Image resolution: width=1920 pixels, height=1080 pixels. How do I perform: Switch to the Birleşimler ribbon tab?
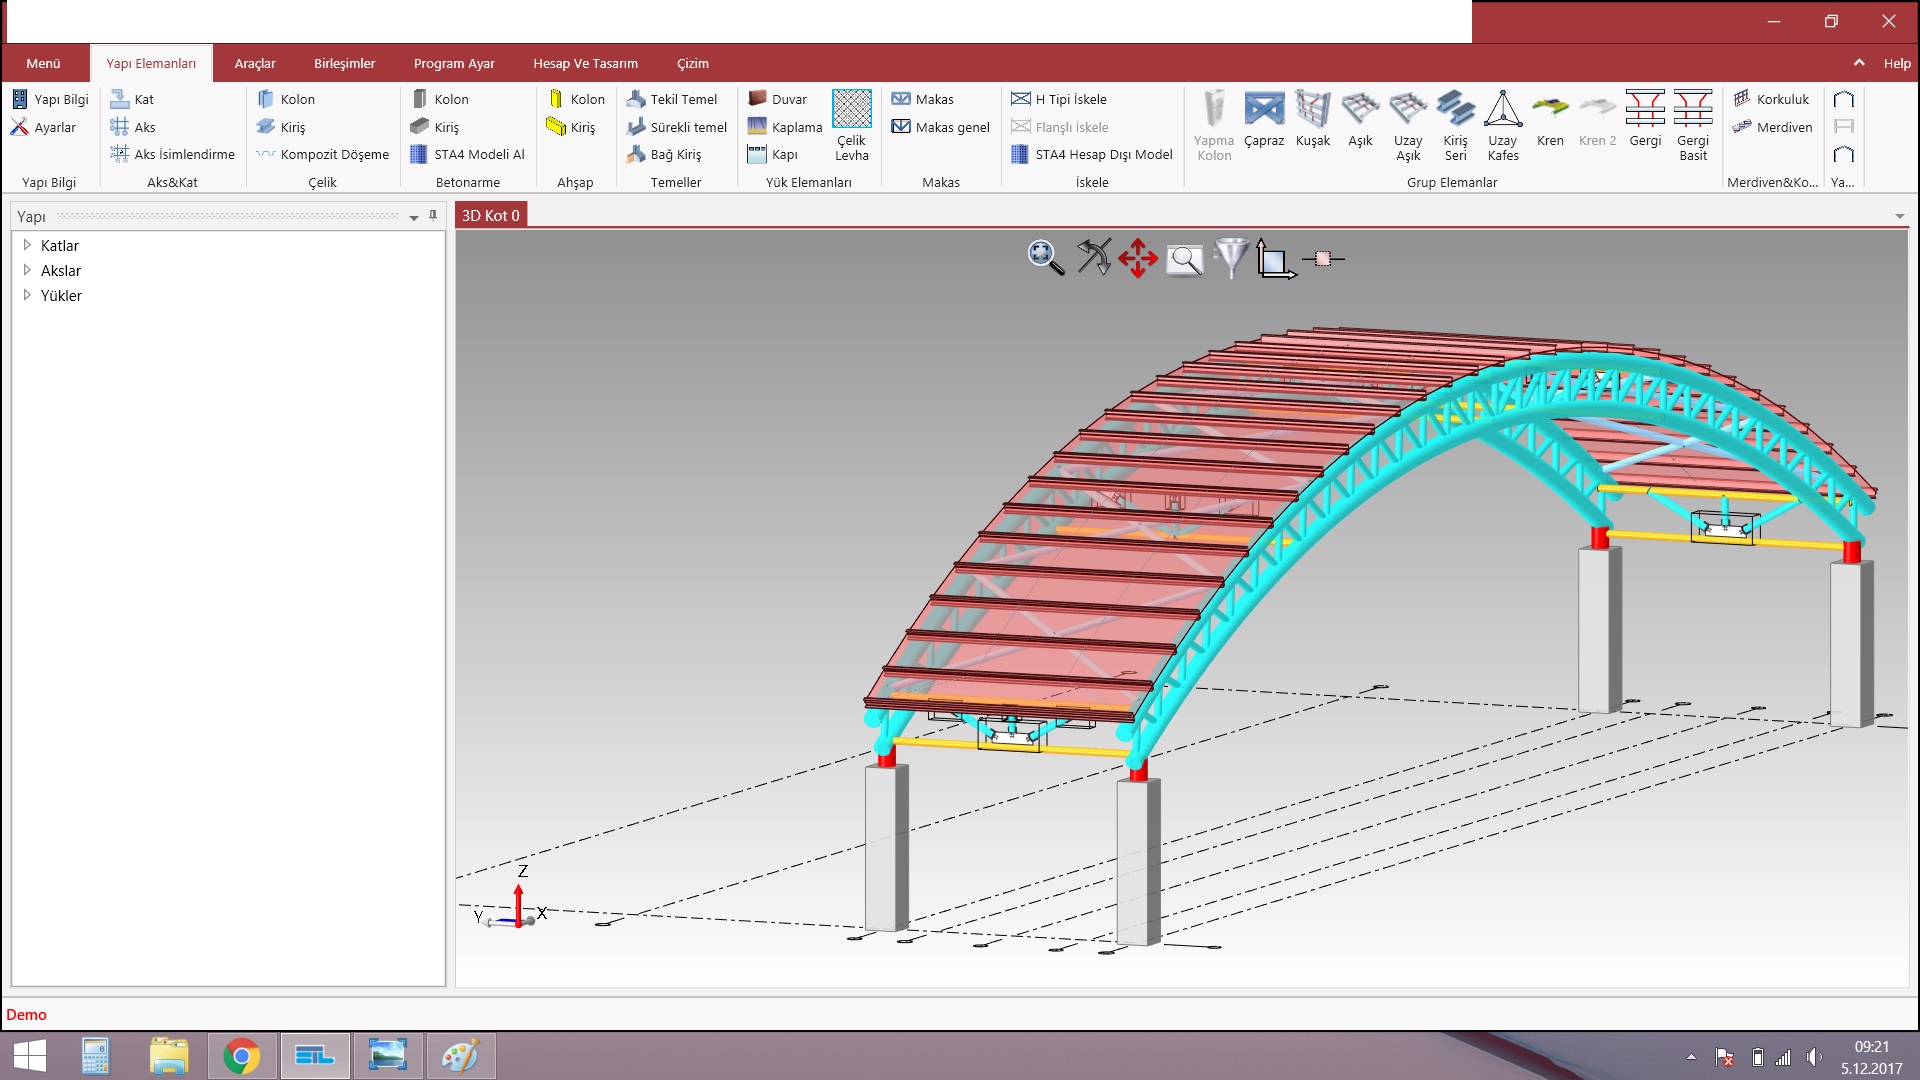pyautogui.click(x=344, y=63)
